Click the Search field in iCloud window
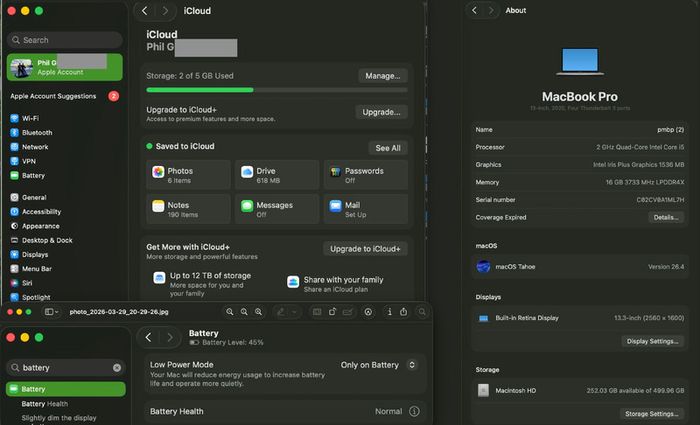Image resolution: width=700 pixels, height=425 pixels. pos(65,40)
